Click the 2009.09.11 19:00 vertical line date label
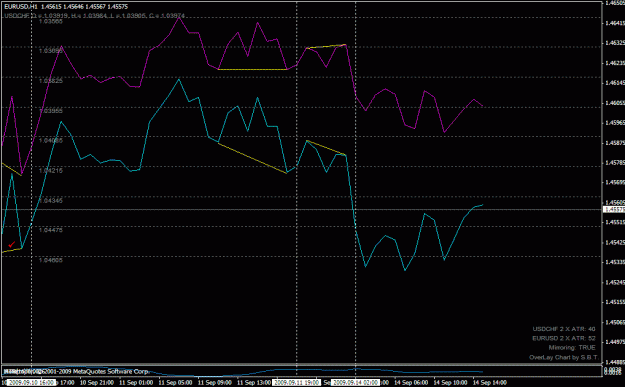The height and width of the screenshot is (387, 625). click(297, 383)
